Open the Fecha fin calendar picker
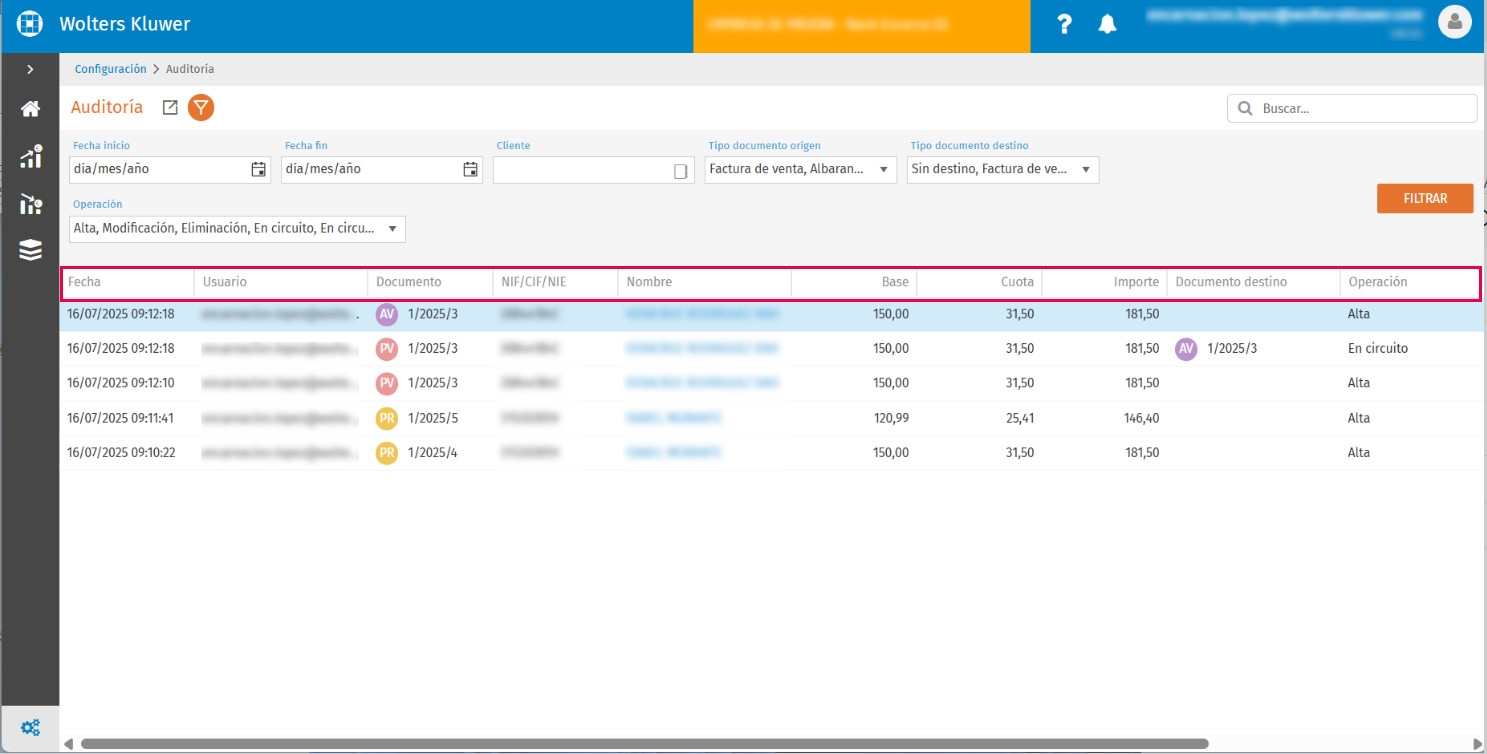 470,169
